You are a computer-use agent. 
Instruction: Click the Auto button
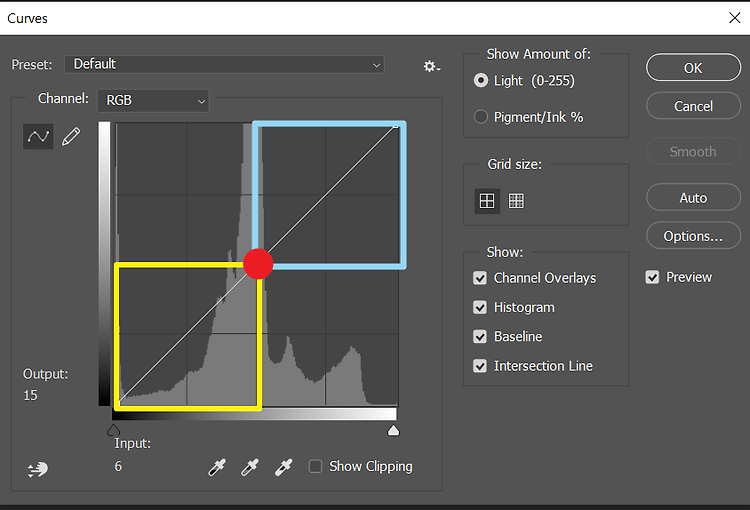coord(693,198)
